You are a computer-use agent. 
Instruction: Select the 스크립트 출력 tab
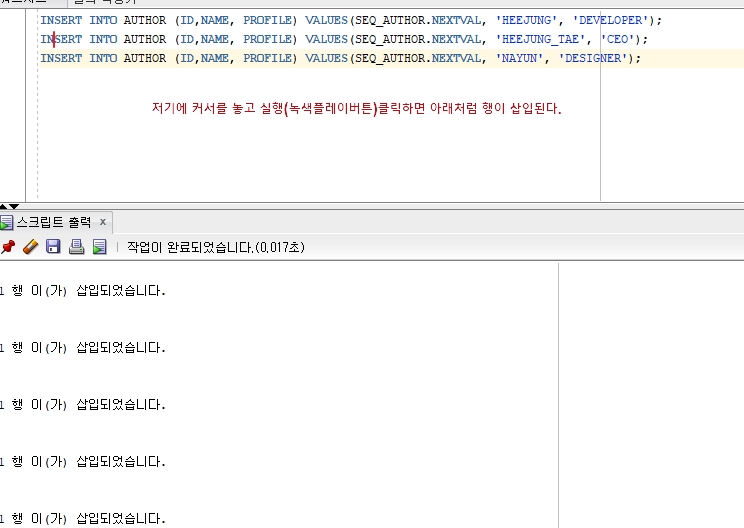click(x=53, y=222)
